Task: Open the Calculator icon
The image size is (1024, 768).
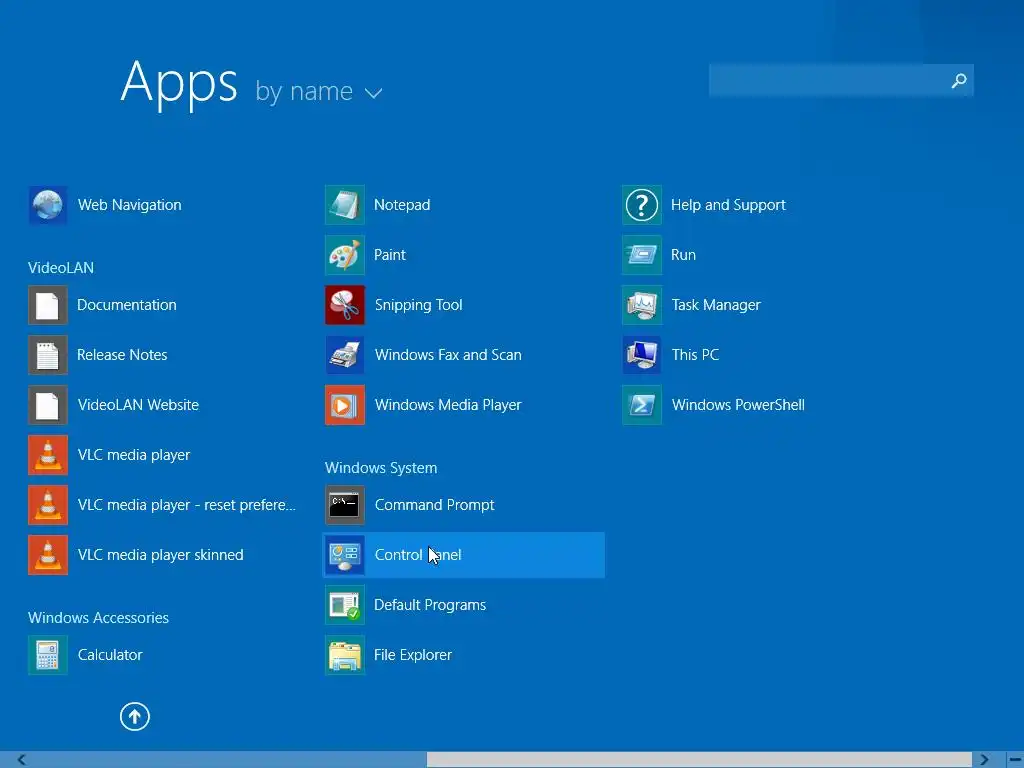Action: point(48,655)
